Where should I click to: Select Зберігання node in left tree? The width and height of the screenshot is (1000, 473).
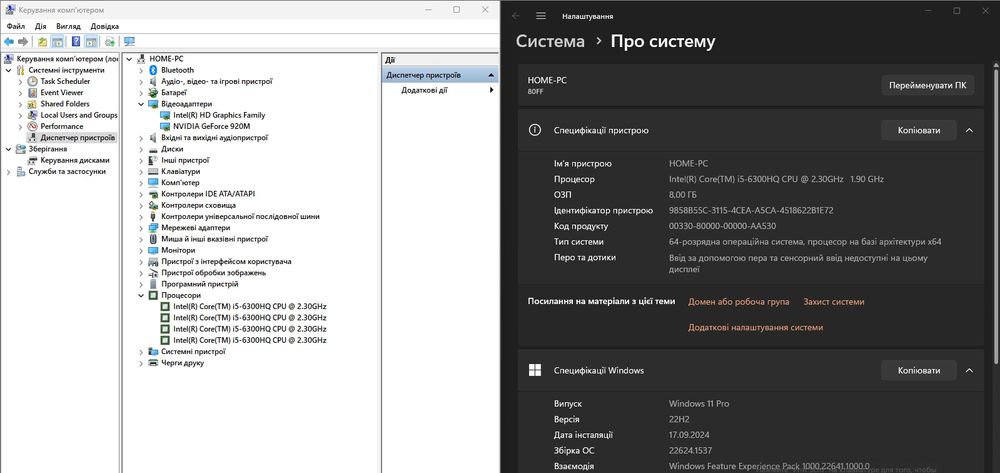coord(48,149)
